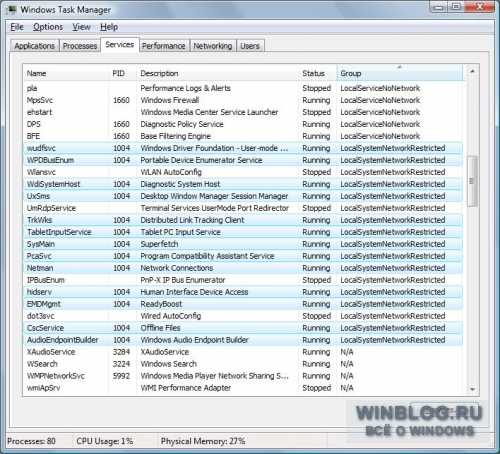This screenshot has height=454, width=500.
Task: Open the File menu
Action: pos(17,27)
